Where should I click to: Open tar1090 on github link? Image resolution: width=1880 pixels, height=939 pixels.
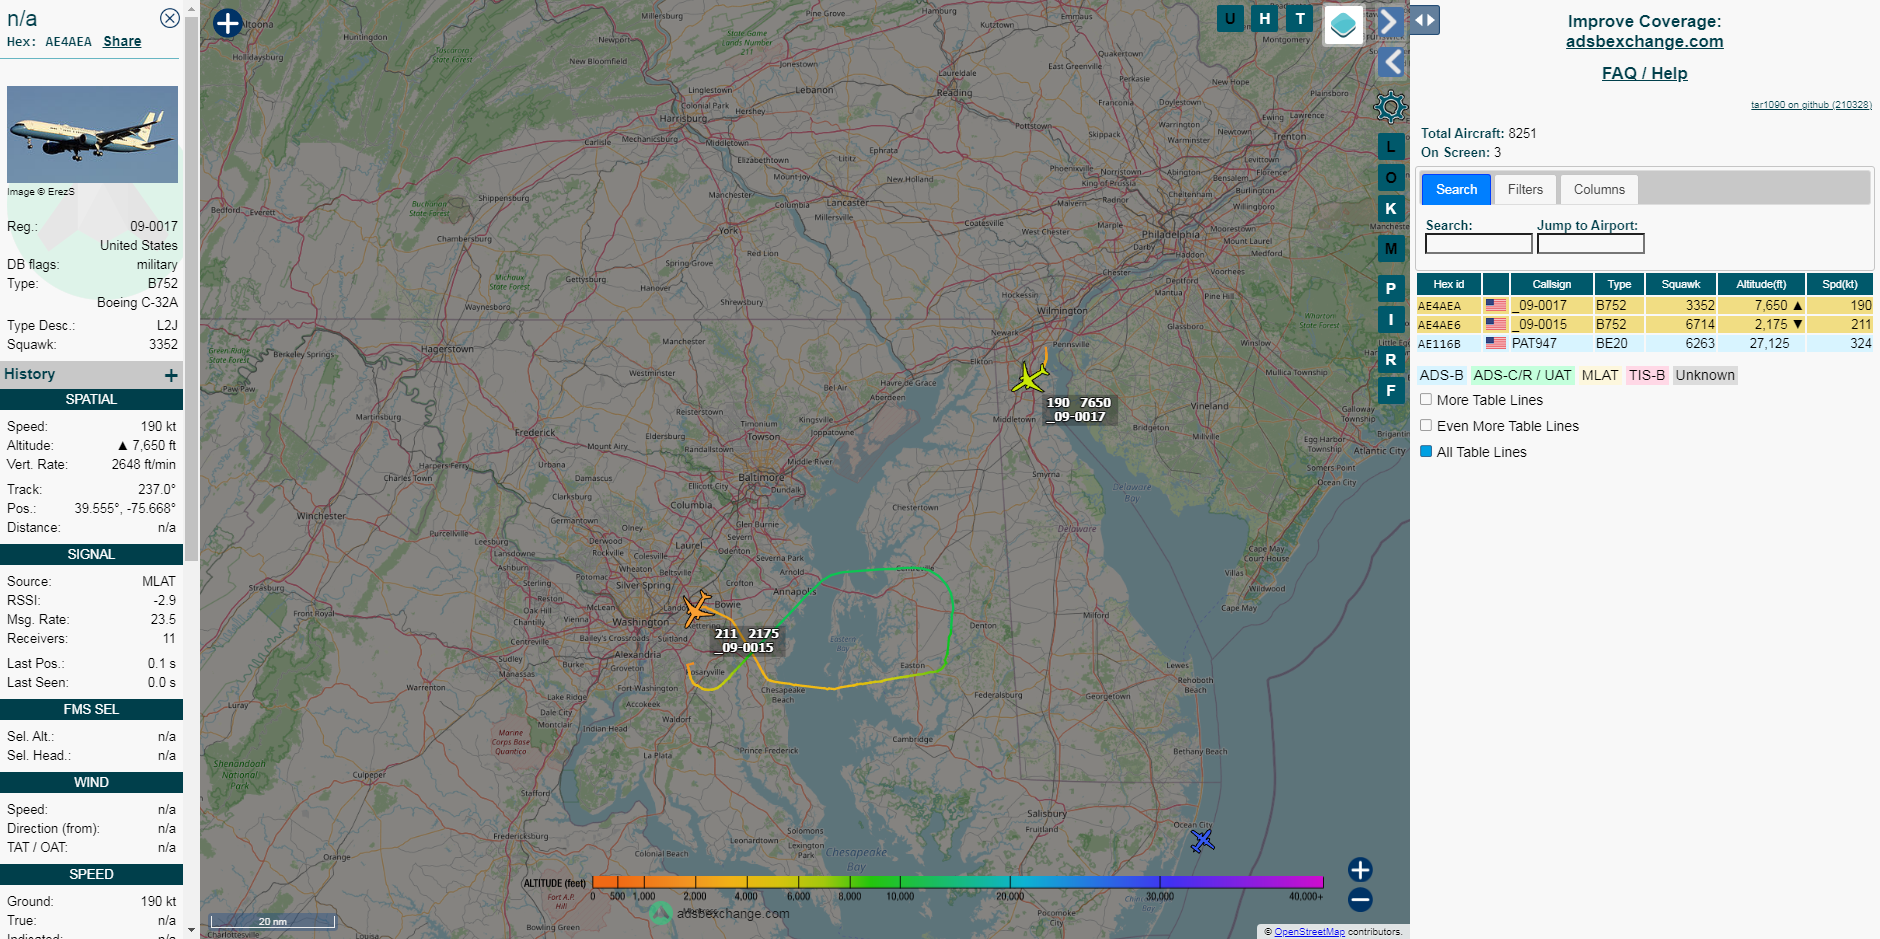[1811, 105]
